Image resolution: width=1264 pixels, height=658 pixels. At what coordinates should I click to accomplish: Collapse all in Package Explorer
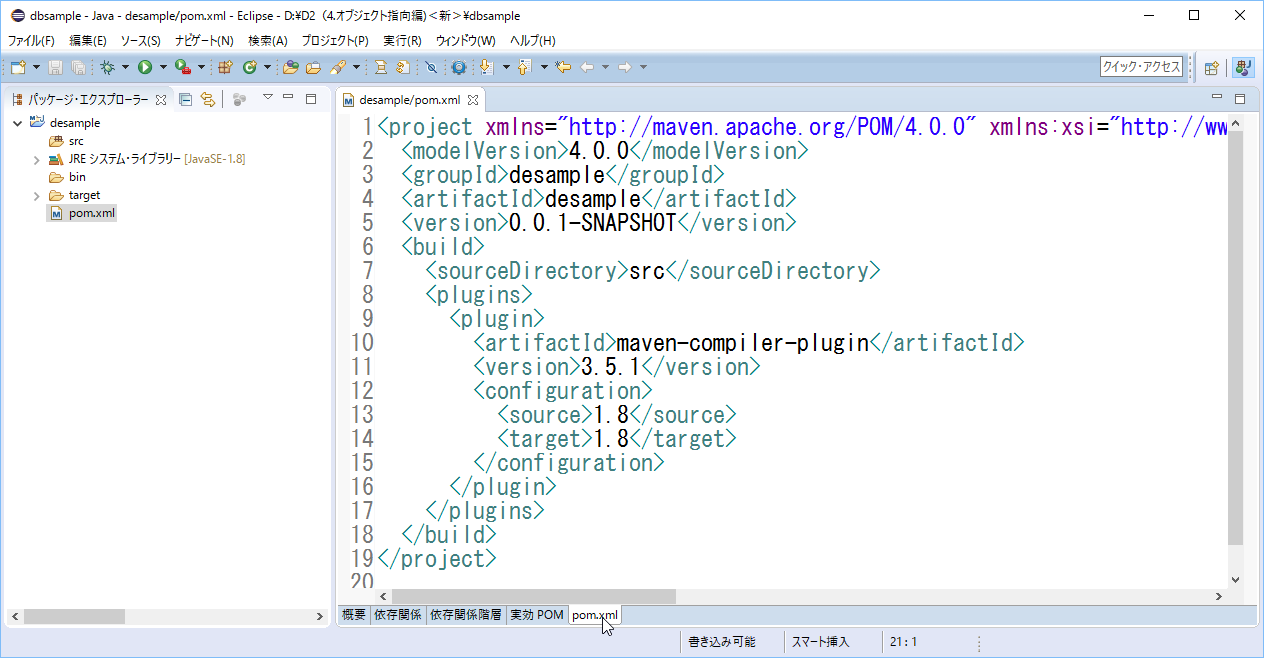(186, 99)
